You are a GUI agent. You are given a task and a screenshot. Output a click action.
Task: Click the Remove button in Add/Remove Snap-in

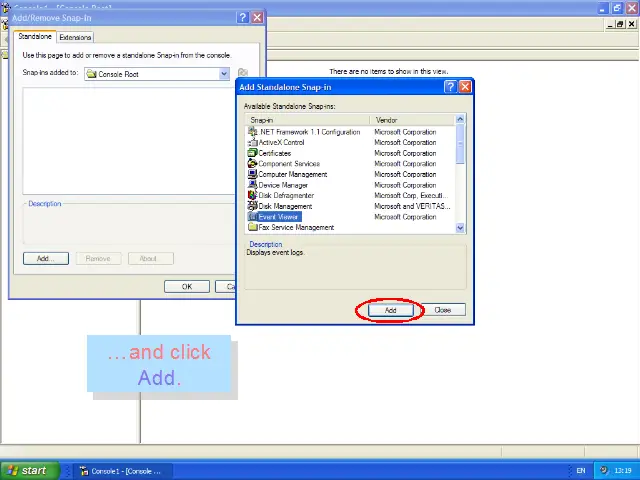pos(98,258)
